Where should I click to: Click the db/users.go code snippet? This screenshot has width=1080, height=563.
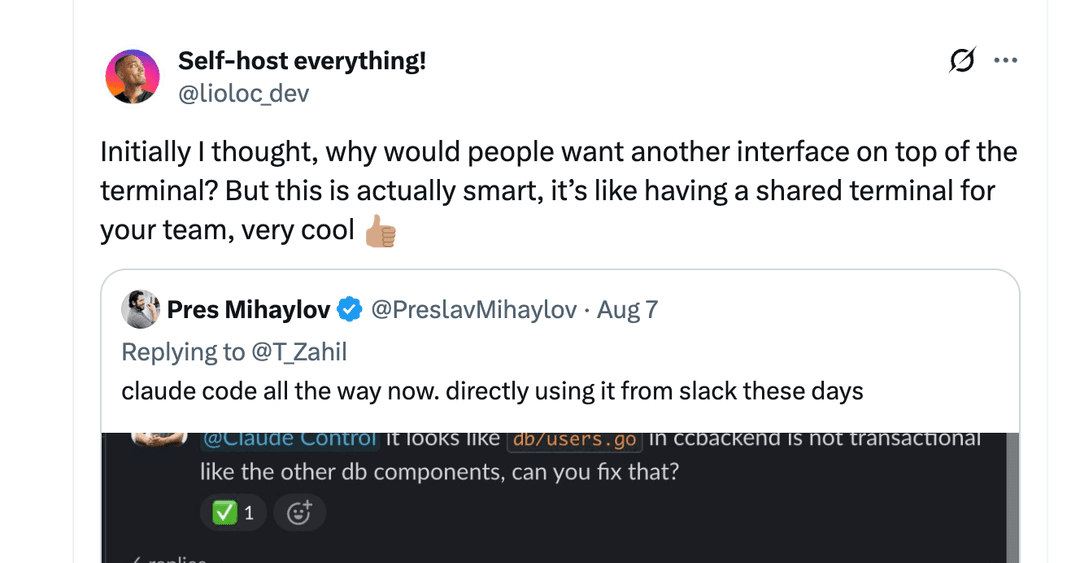coord(573,440)
